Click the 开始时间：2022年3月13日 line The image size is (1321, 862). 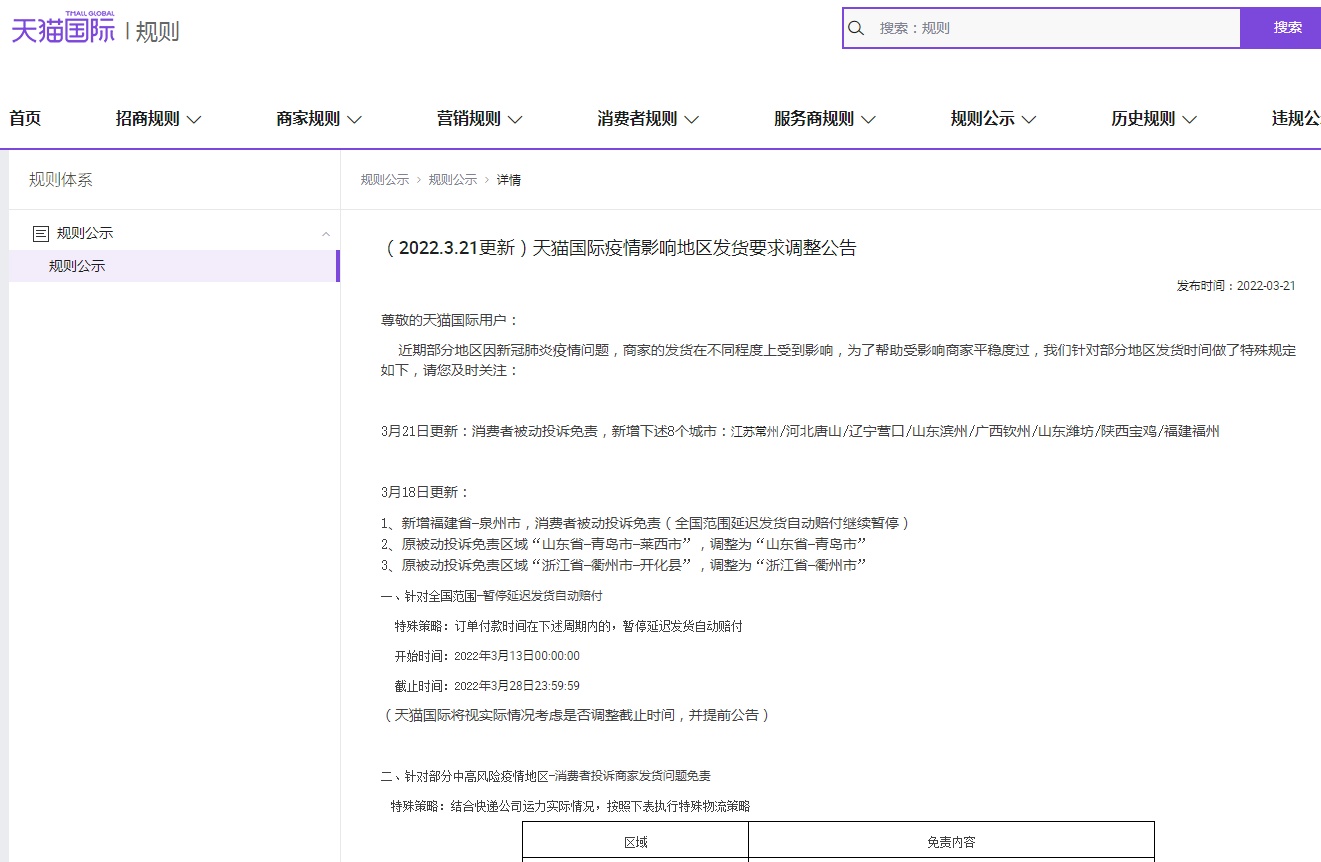click(x=487, y=656)
